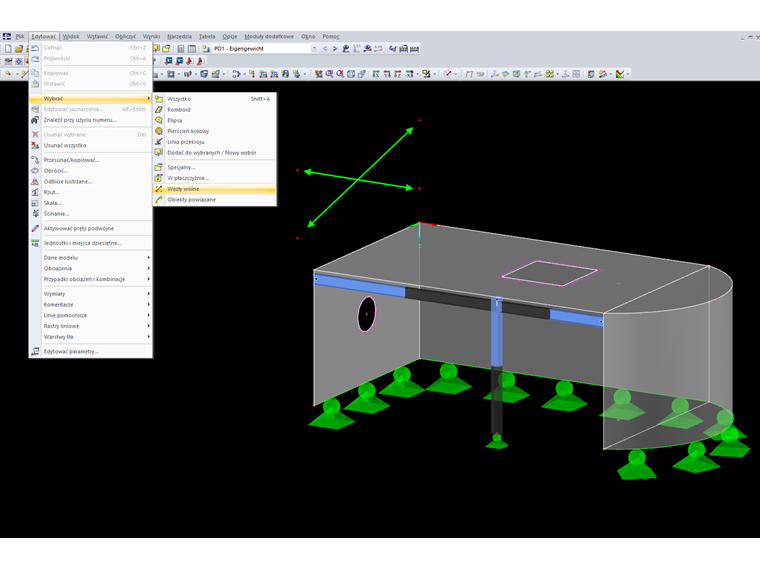Click the square opening in the roof slab
Screen dimensions: 760x570
click(x=549, y=273)
